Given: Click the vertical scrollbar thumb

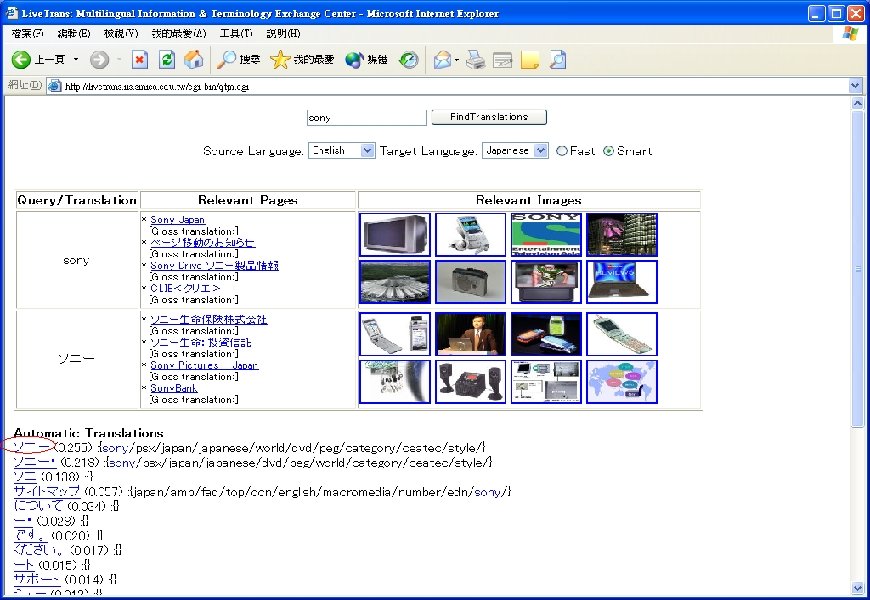Looking at the screenshot, I should click(857, 269).
